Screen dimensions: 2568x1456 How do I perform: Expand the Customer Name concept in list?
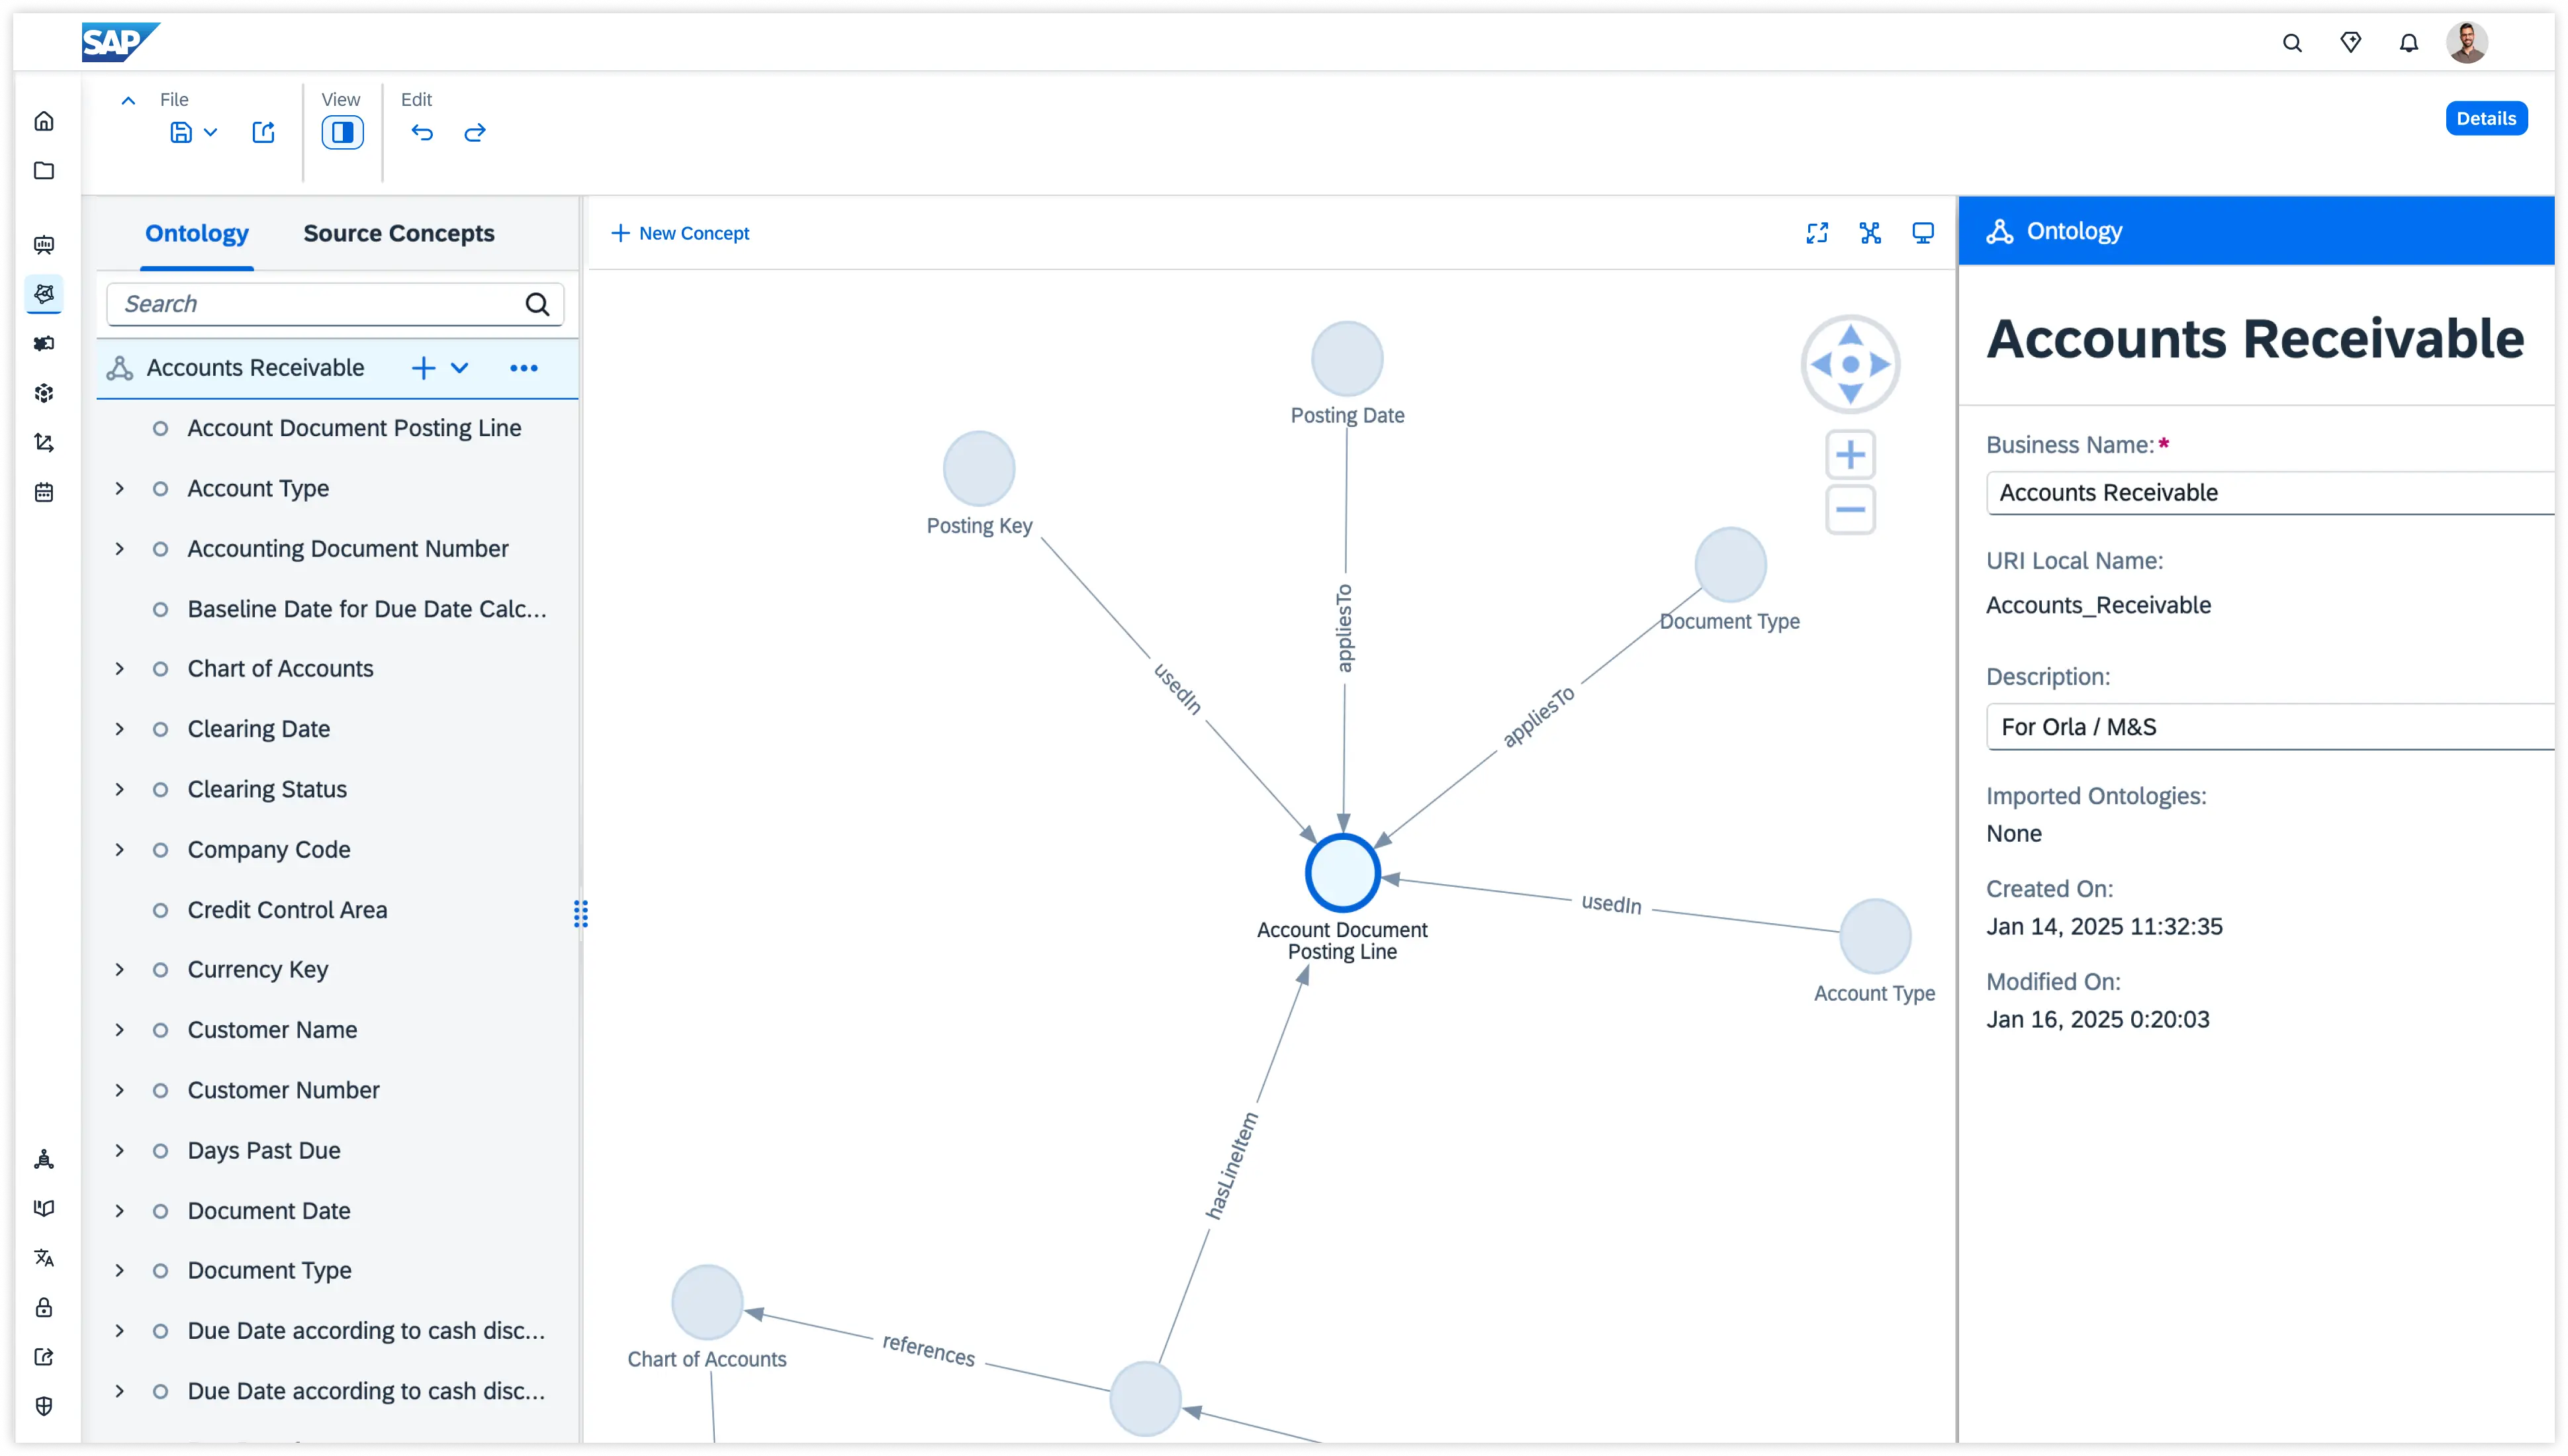(x=119, y=1029)
